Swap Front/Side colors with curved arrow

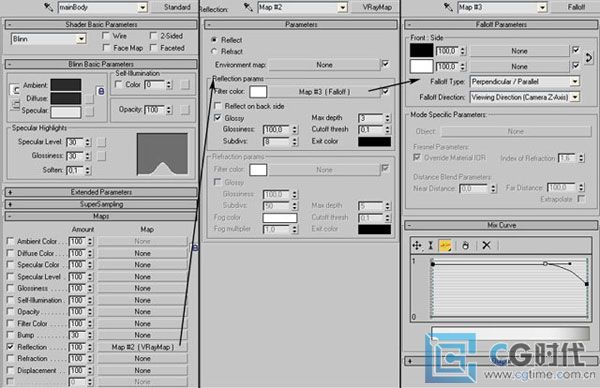(x=589, y=58)
